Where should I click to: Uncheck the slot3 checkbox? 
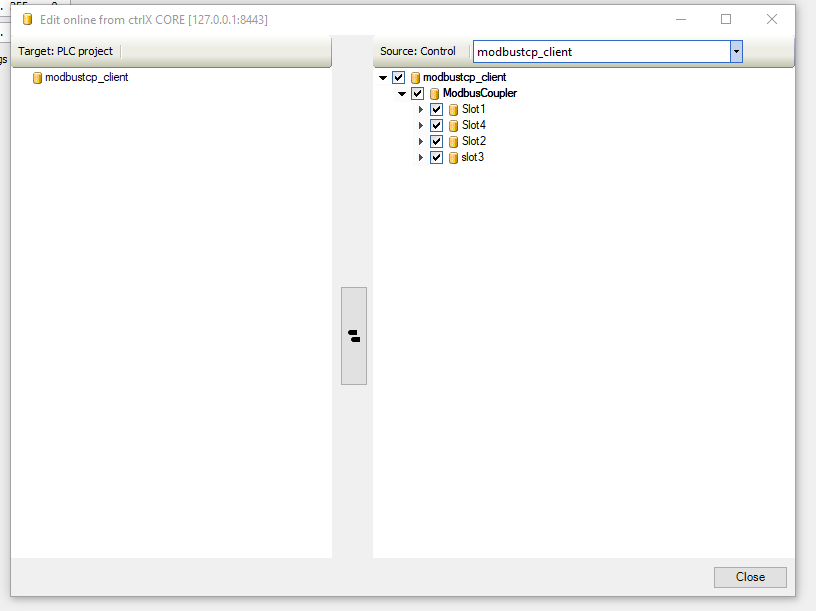(x=437, y=158)
